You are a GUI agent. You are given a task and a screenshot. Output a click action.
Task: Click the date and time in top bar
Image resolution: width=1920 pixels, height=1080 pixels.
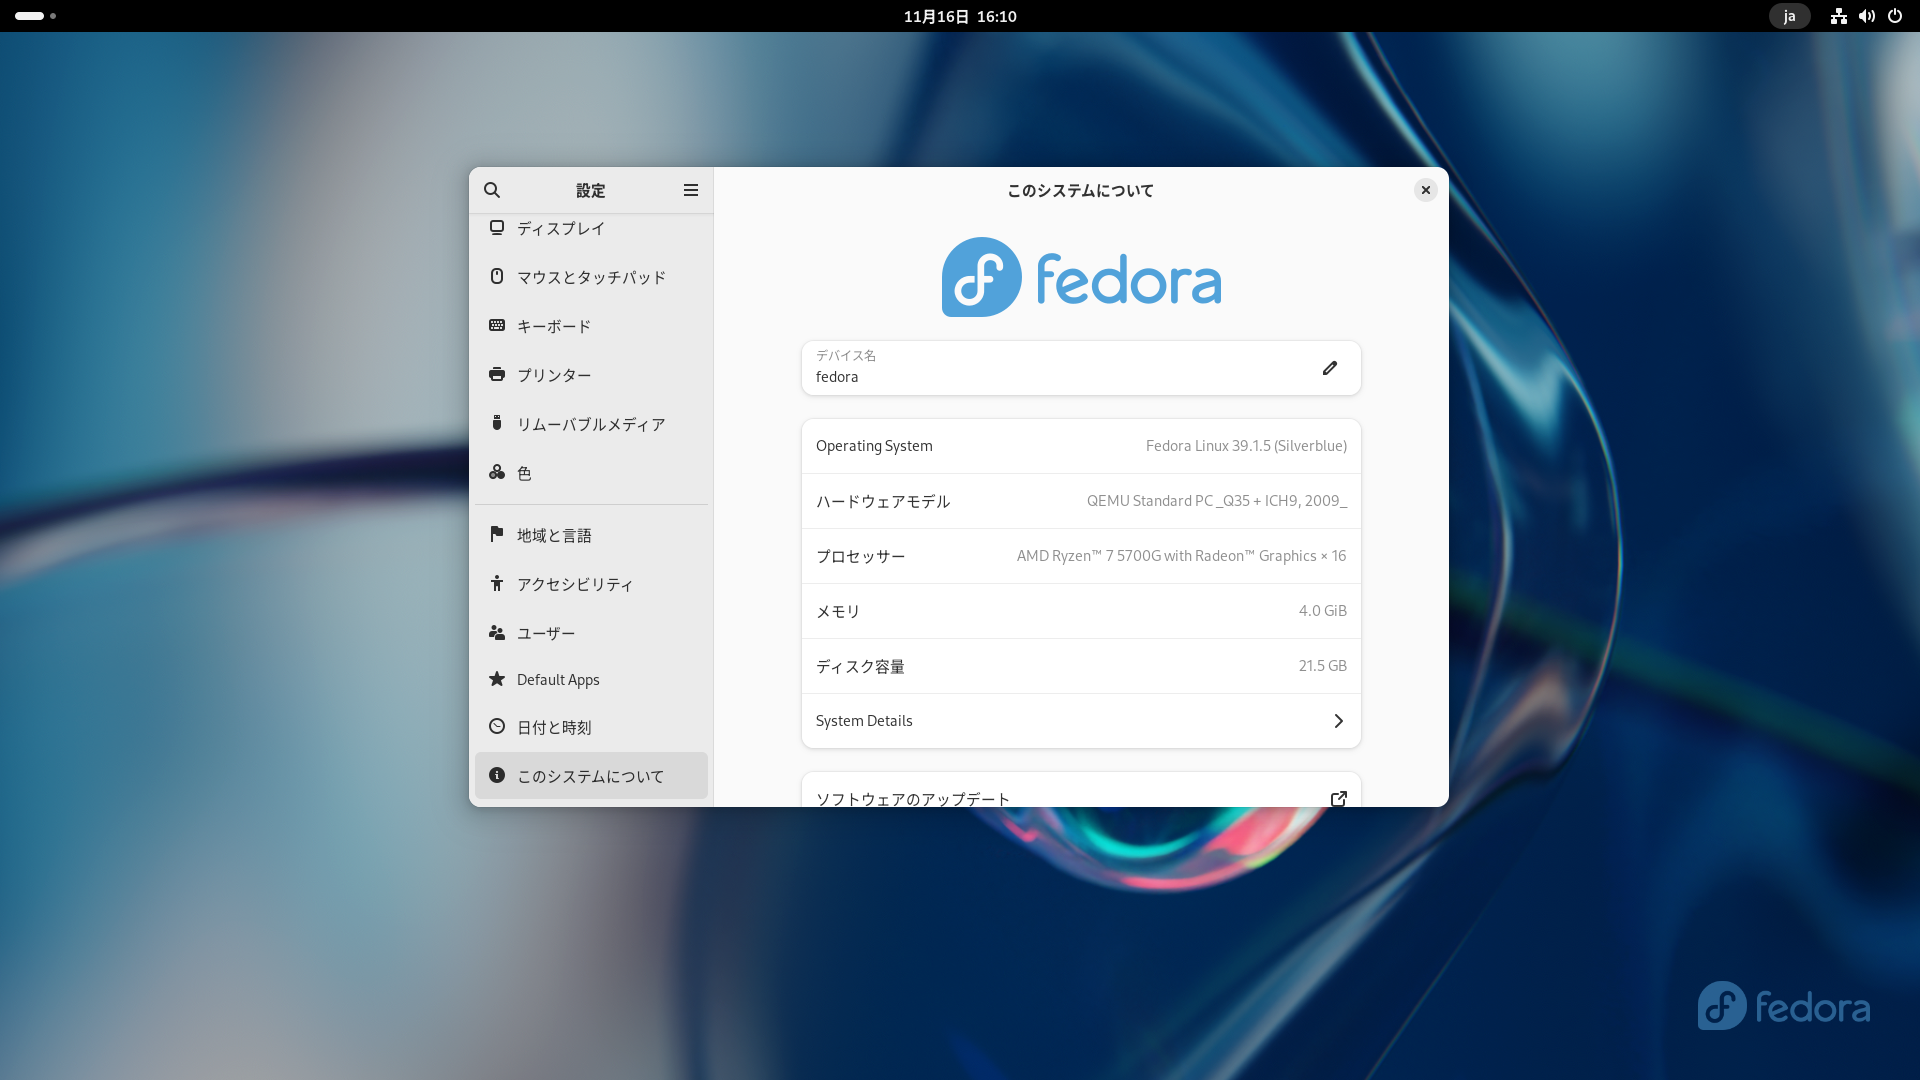pyautogui.click(x=960, y=16)
